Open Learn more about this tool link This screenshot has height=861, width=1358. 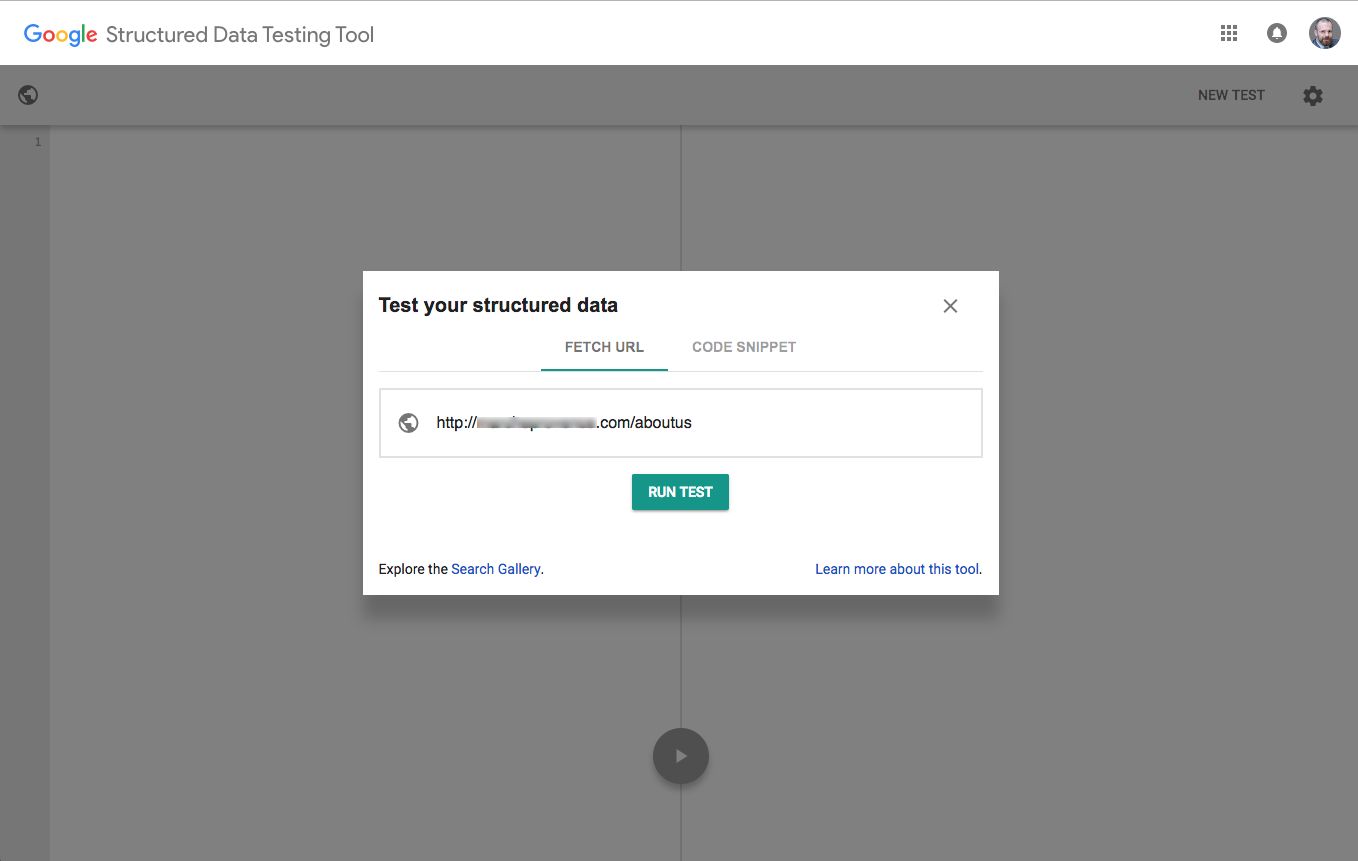tap(897, 569)
